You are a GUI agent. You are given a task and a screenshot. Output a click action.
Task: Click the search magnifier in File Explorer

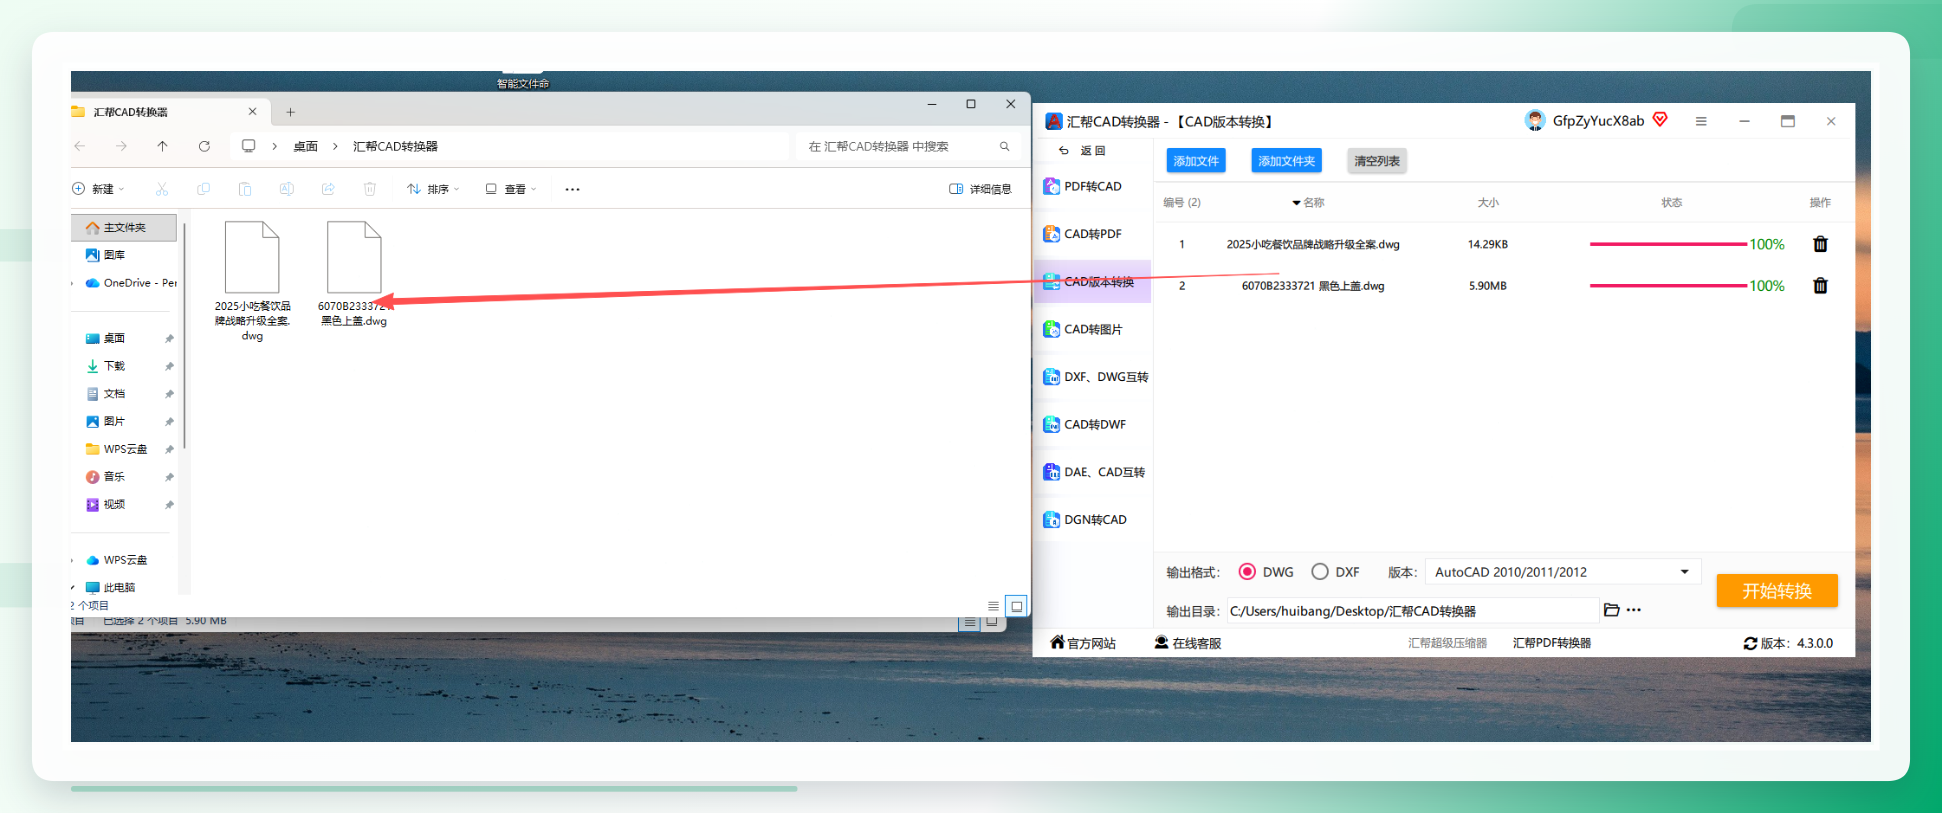pos(1004,147)
